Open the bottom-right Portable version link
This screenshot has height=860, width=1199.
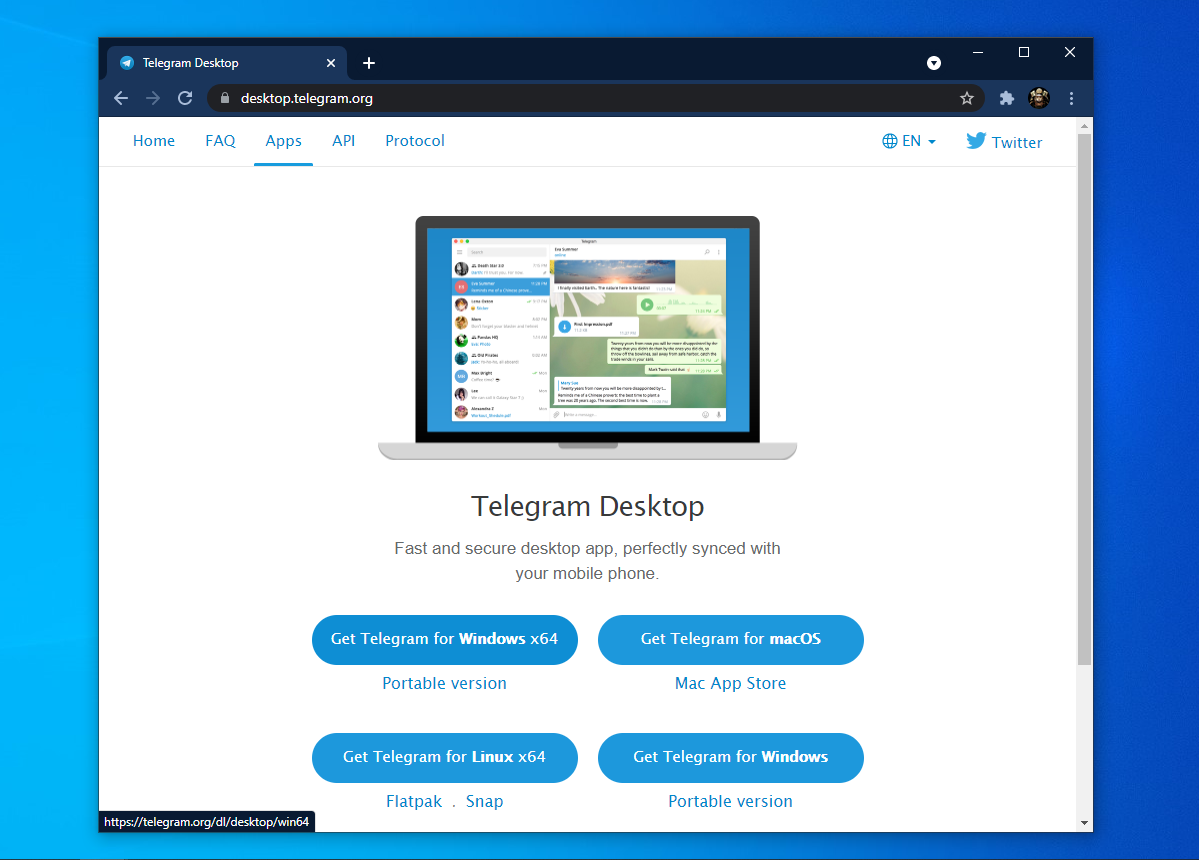730,801
